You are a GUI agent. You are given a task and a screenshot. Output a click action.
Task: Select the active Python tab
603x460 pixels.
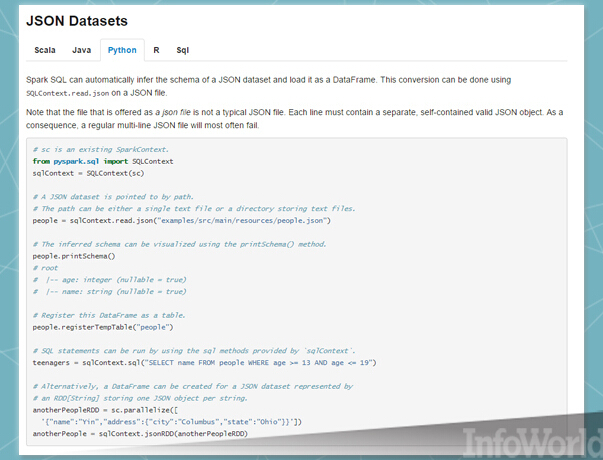pos(122,50)
